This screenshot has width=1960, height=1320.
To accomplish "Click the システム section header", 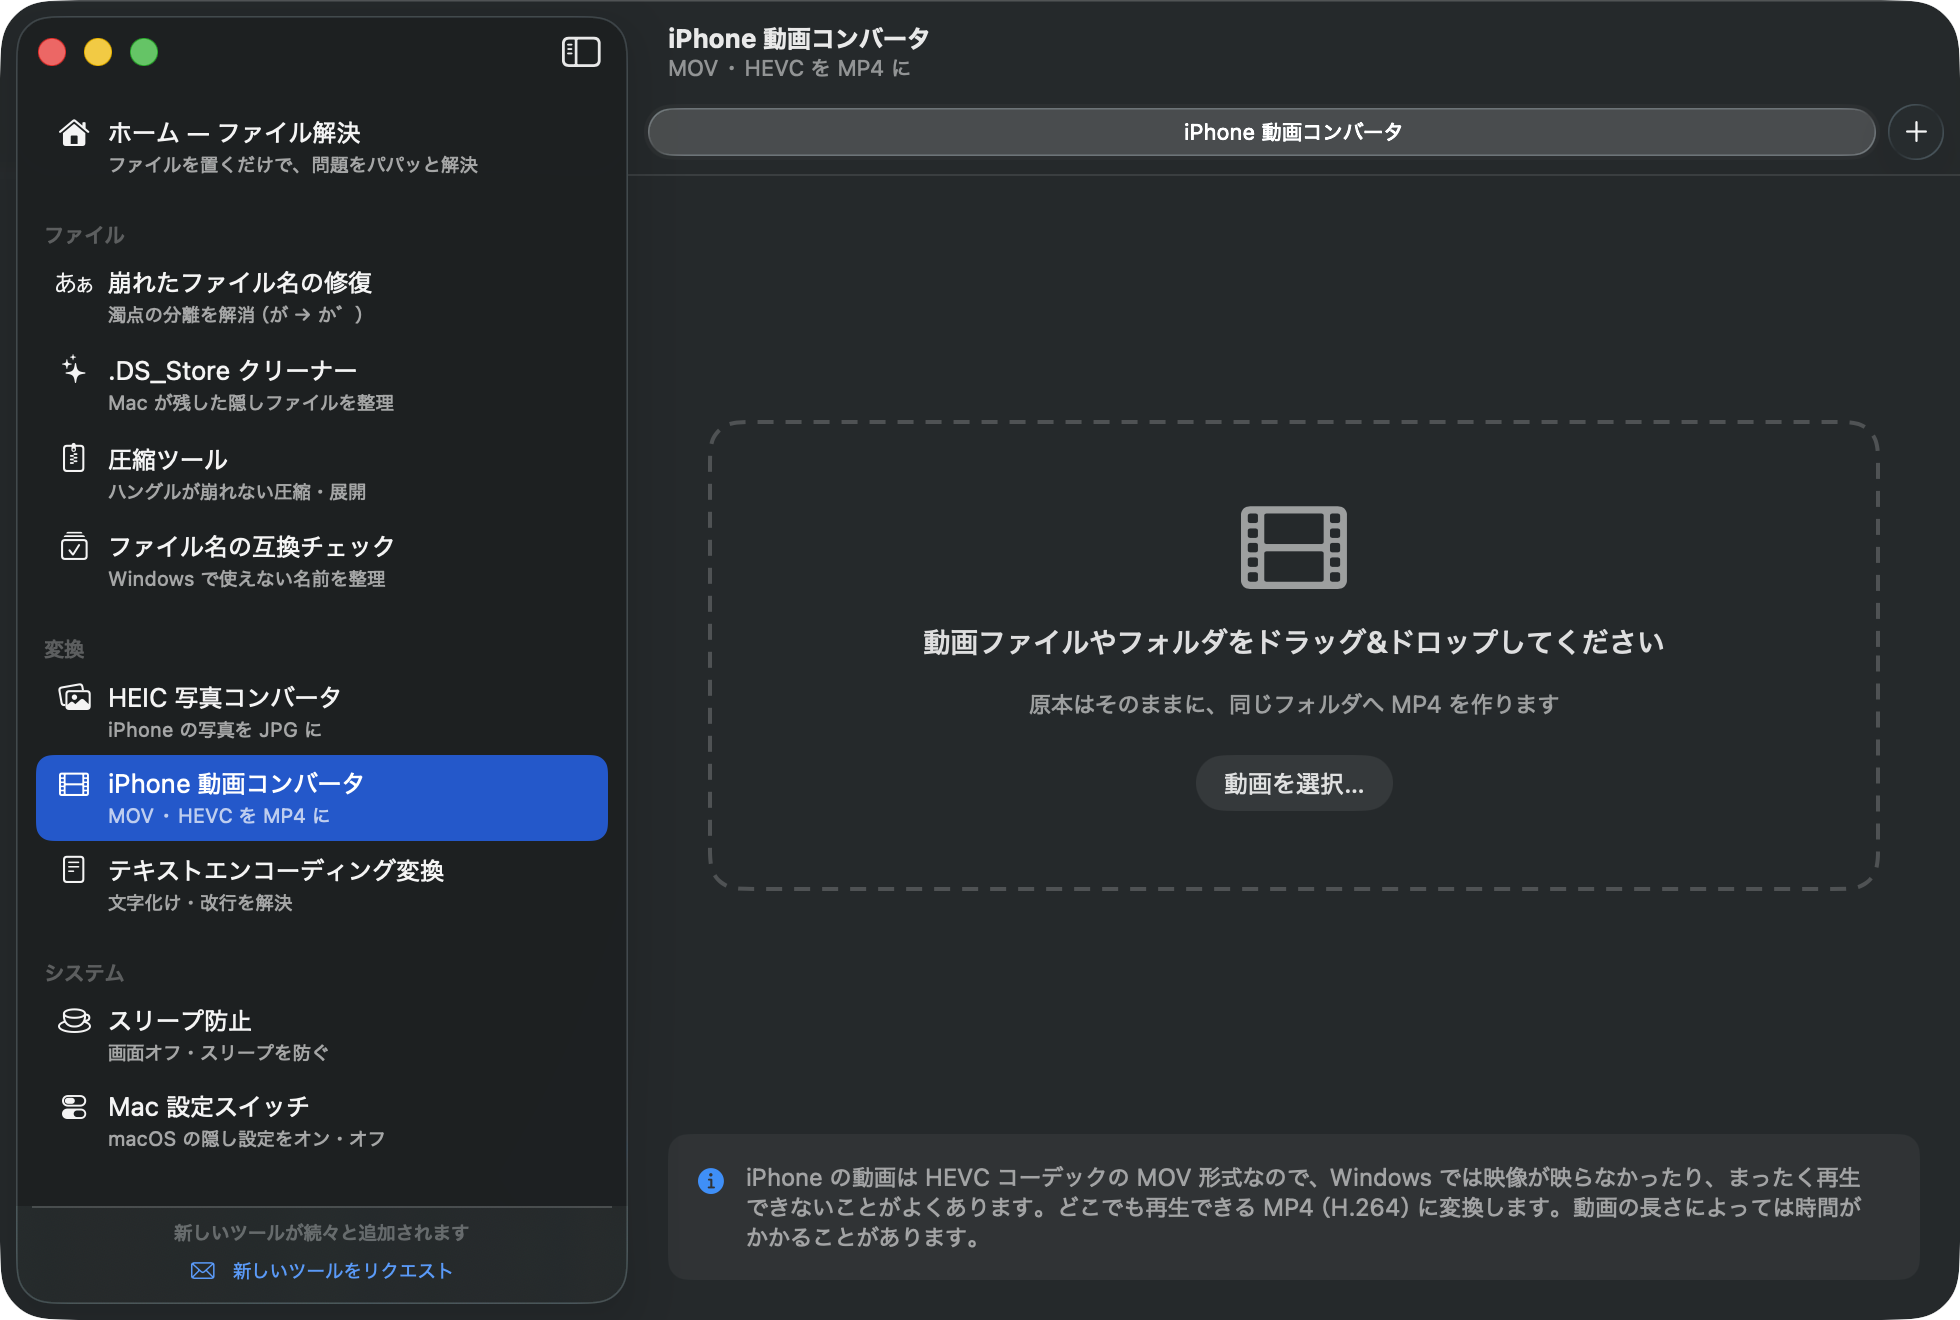I will [x=84, y=973].
